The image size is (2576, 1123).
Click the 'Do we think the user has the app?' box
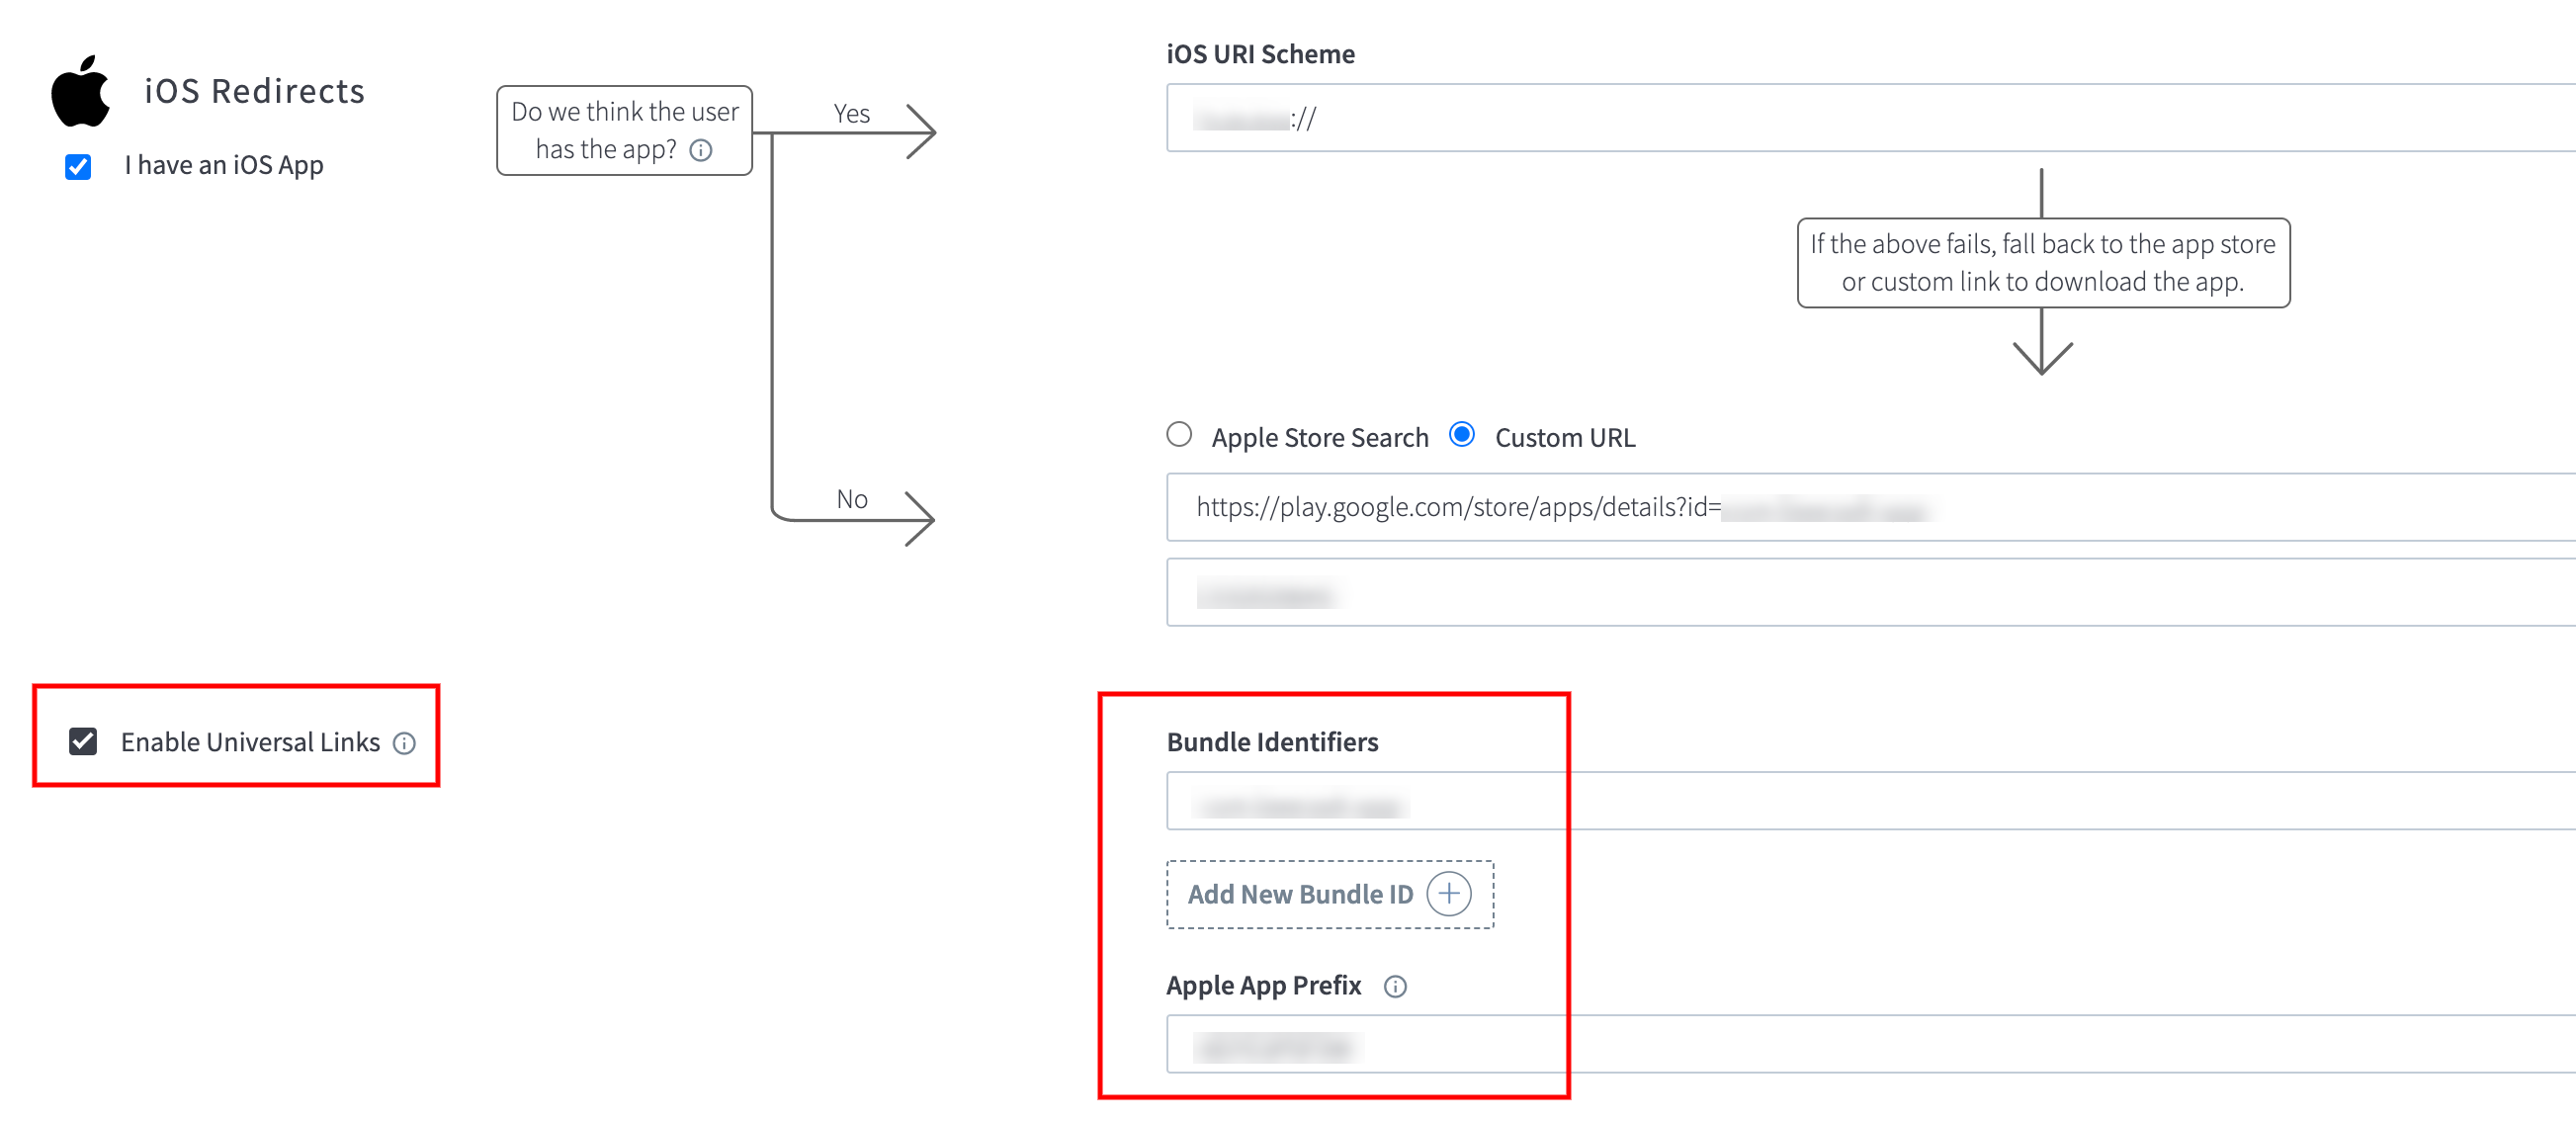[624, 130]
